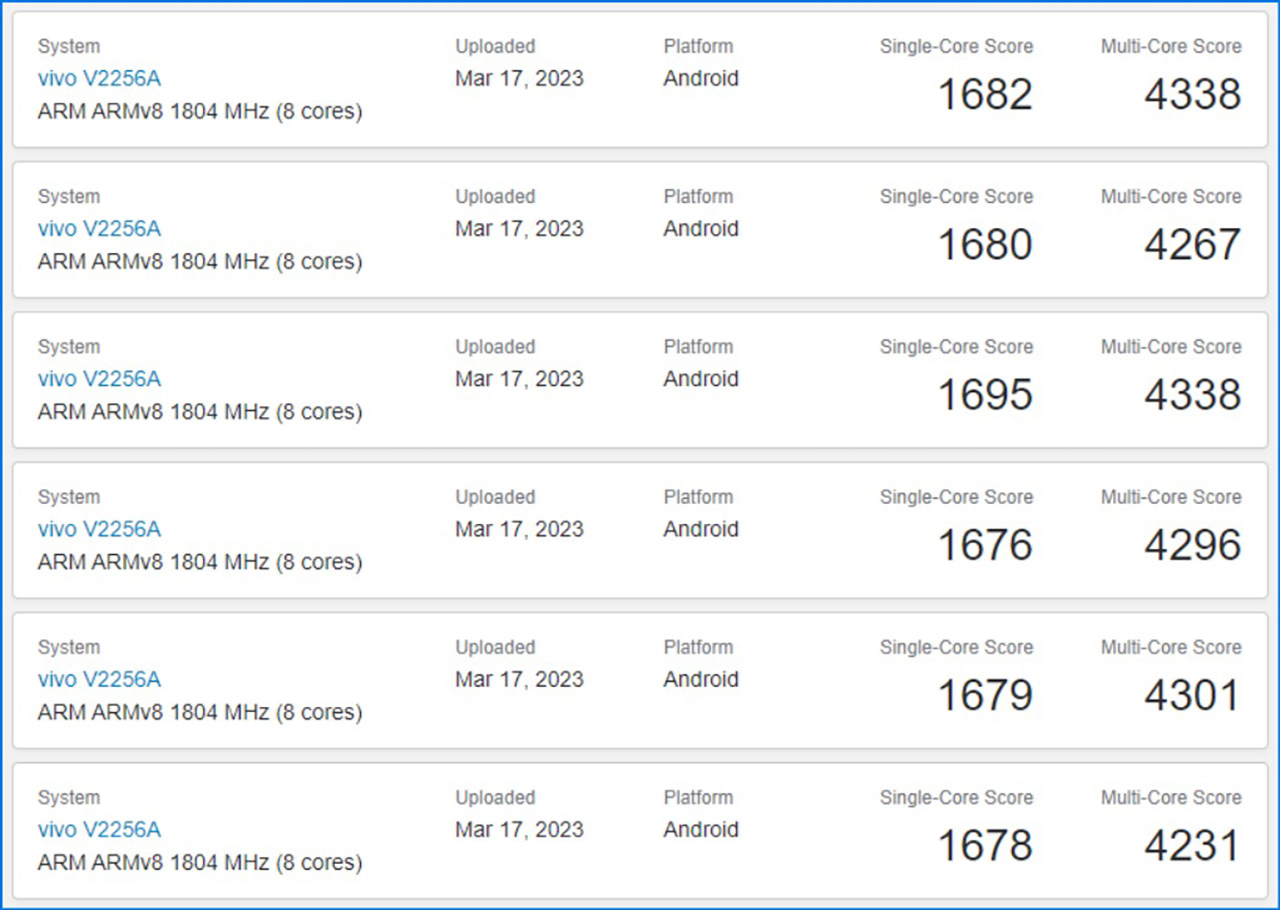Open vivo V2256A link with 1680 score
Viewport: 1280px width, 910px height.
pyautogui.click(x=99, y=228)
